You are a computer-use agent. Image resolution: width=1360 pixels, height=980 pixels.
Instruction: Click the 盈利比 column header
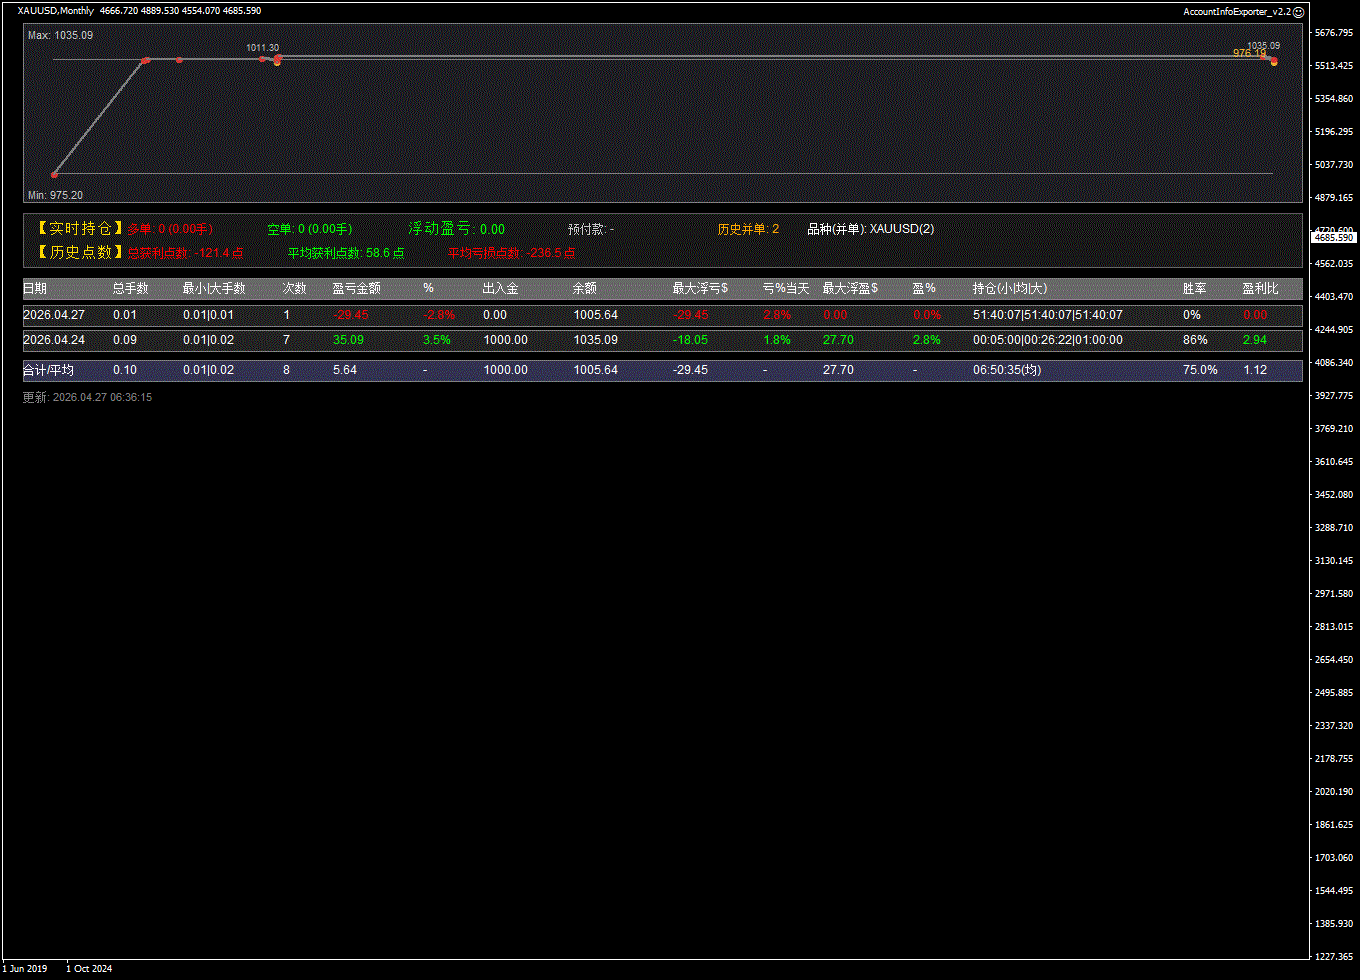pyautogui.click(x=1260, y=288)
